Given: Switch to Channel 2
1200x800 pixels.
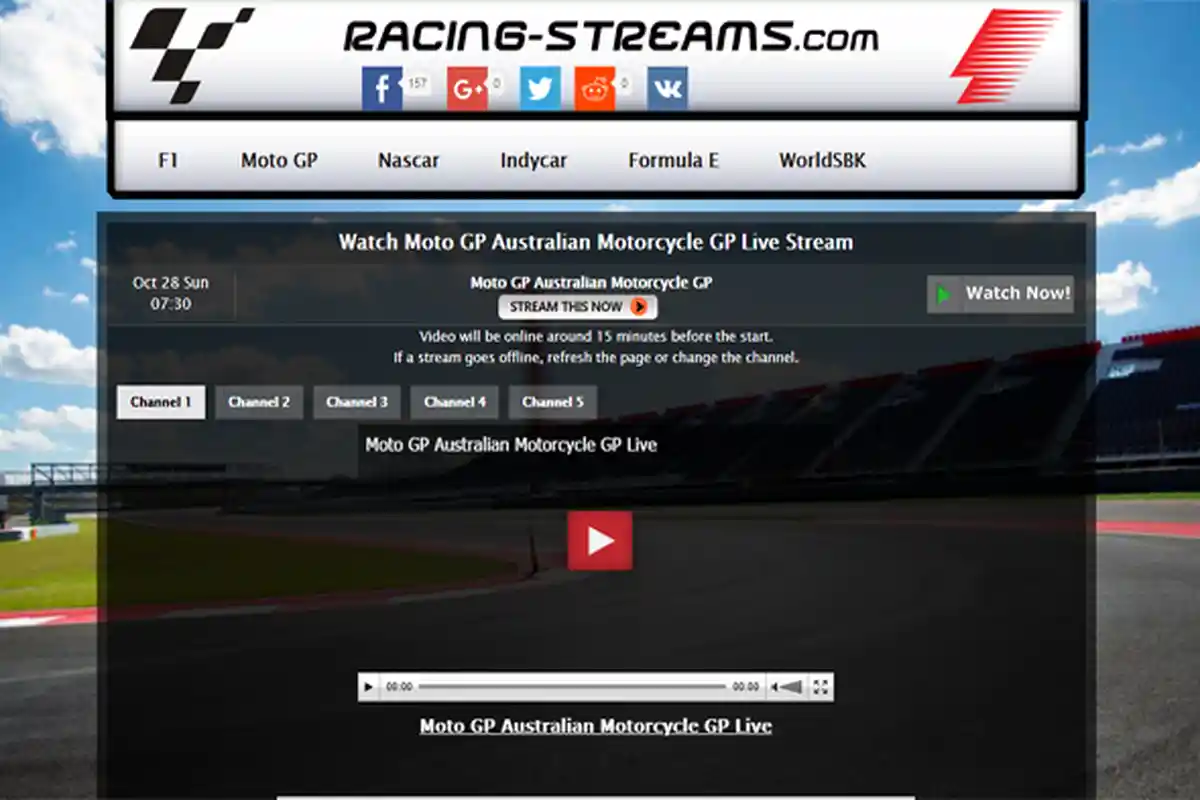Looking at the screenshot, I should (259, 402).
